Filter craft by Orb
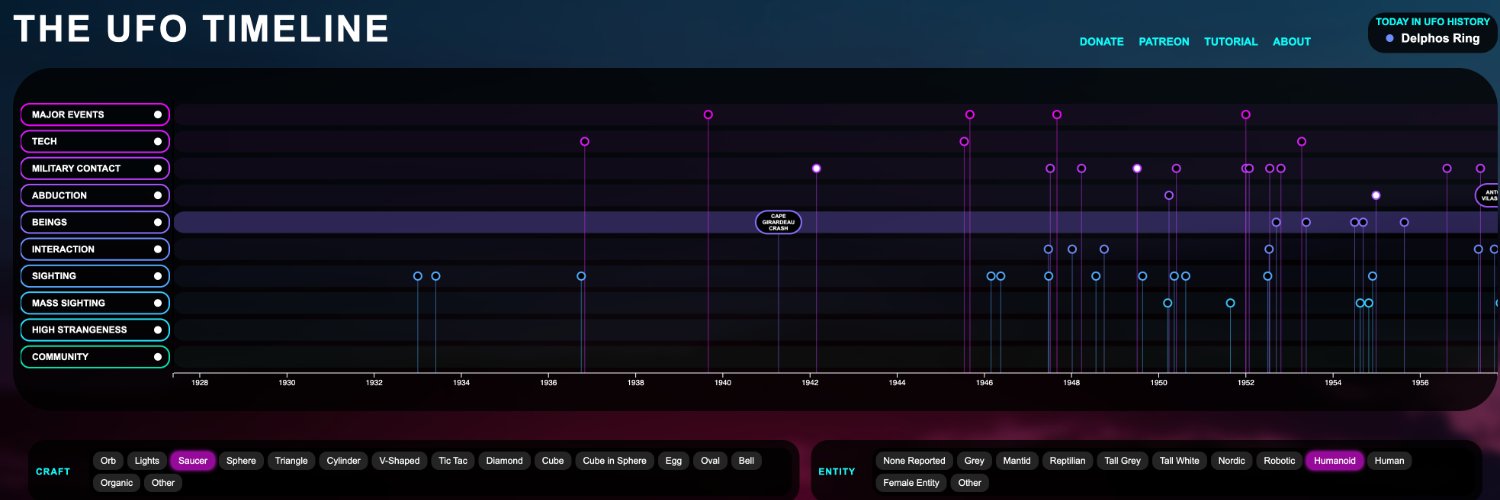The width and height of the screenshot is (1500, 500). 108,461
